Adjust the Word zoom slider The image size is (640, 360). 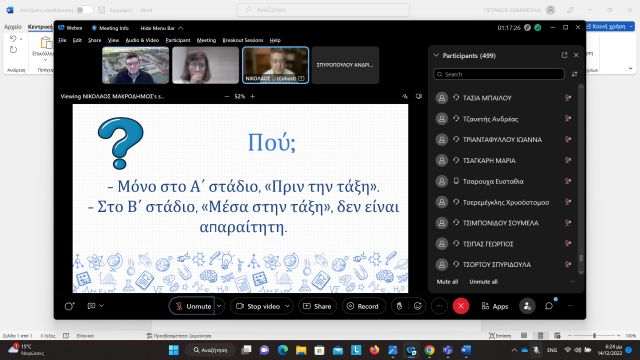[594, 336]
